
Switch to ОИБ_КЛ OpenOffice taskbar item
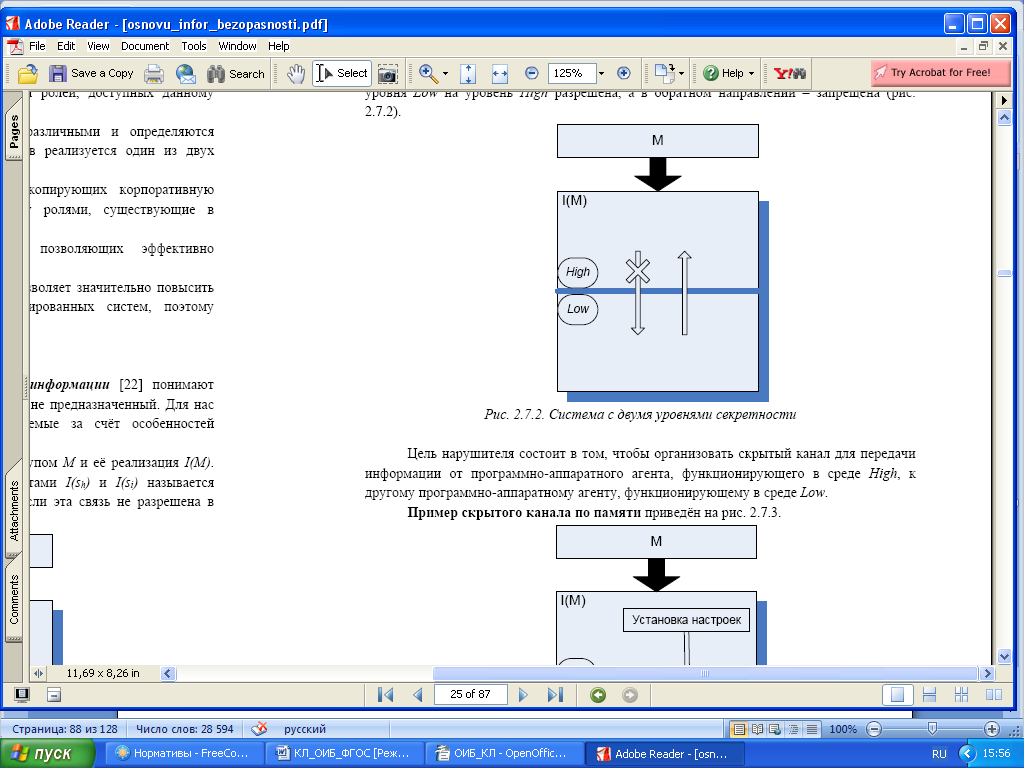(503, 753)
